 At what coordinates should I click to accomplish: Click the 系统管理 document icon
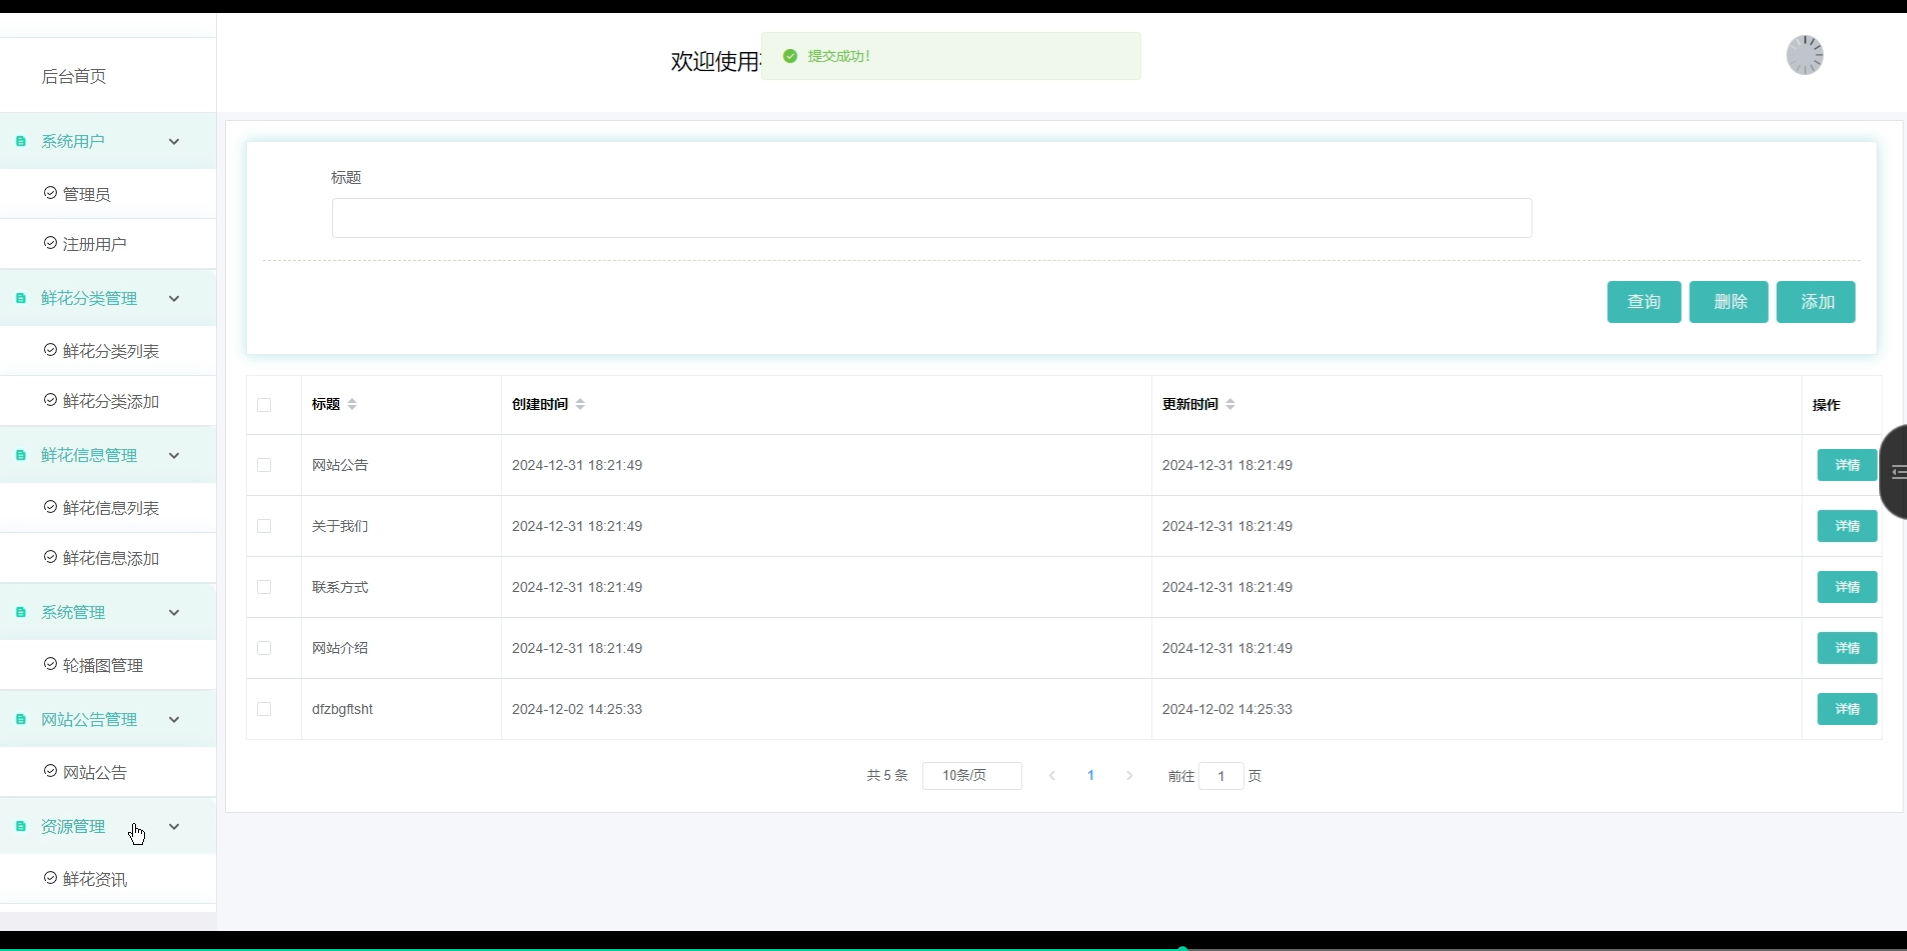[x=21, y=612]
